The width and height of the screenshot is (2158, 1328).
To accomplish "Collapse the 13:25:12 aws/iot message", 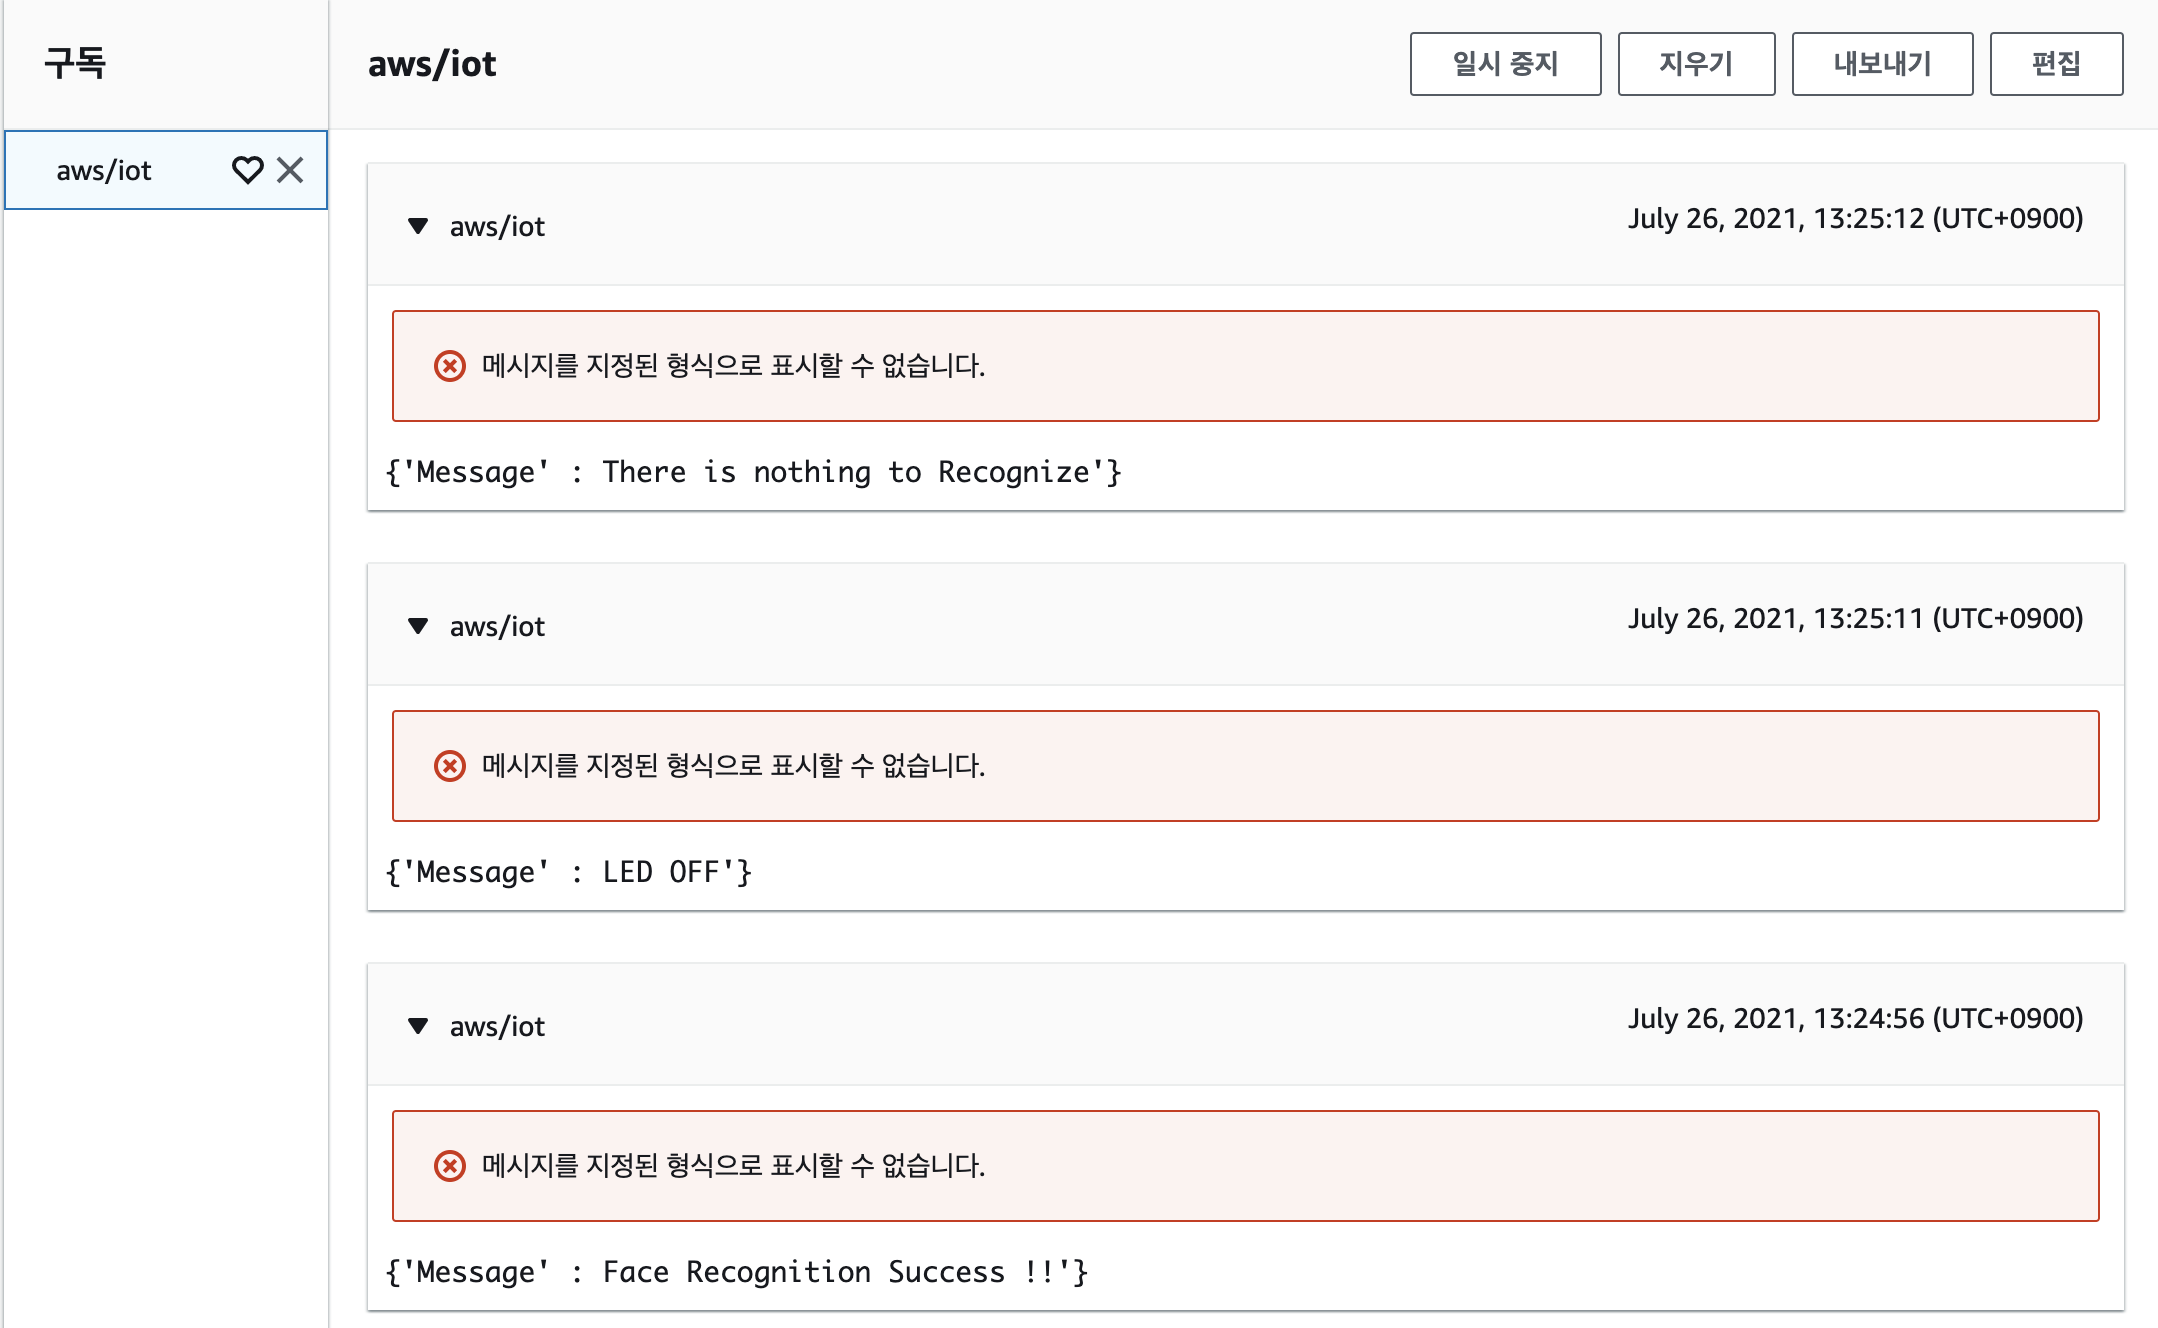I will pyautogui.click(x=418, y=226).
